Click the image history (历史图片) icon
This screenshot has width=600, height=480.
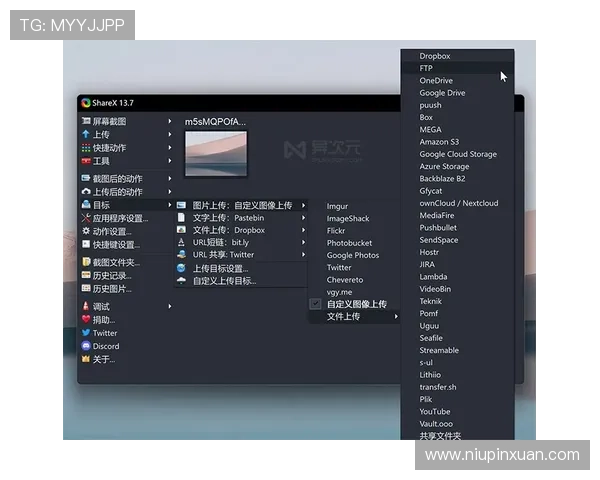coord(86,288)
